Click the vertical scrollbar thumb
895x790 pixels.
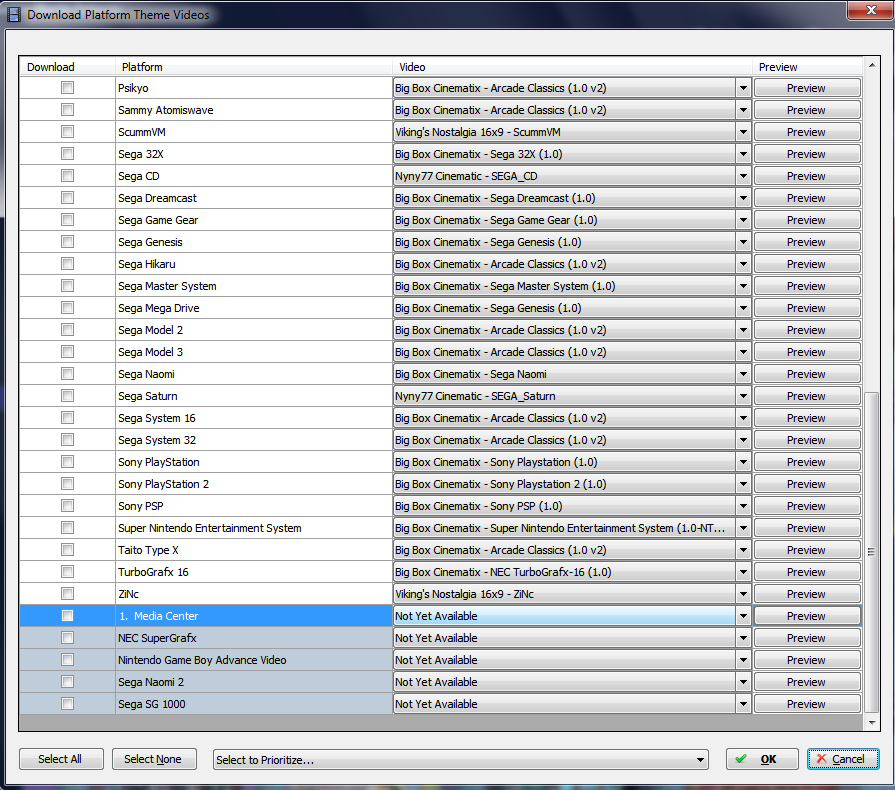[x=872, y=551]
